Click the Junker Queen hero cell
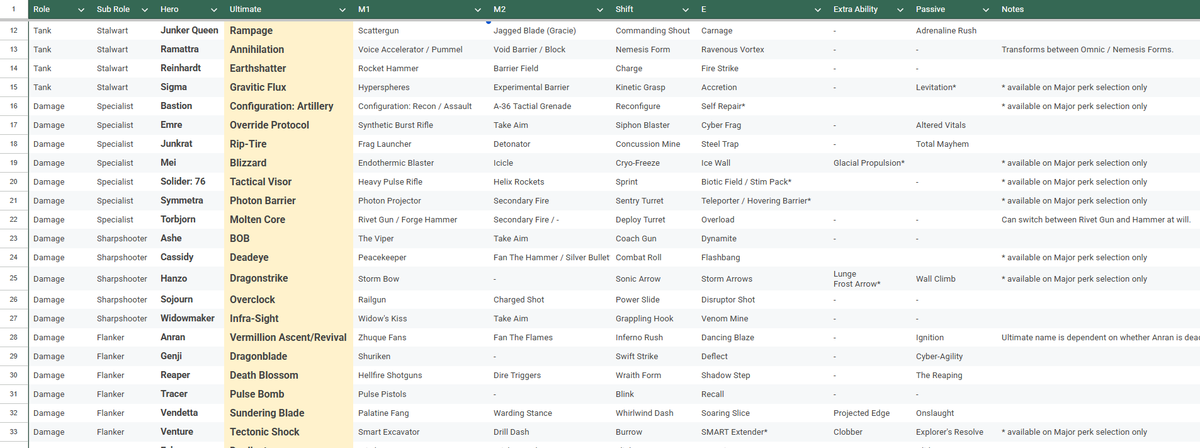The height and width of the screenshot is (448, 1200). pos(190,31)
